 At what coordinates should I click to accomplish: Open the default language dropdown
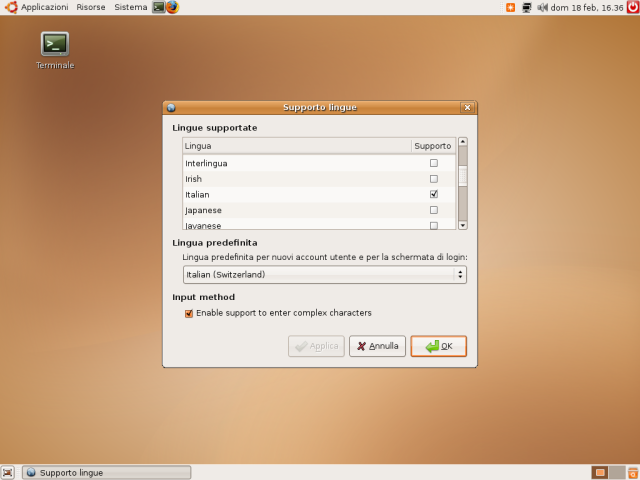[x=325, y=274]
